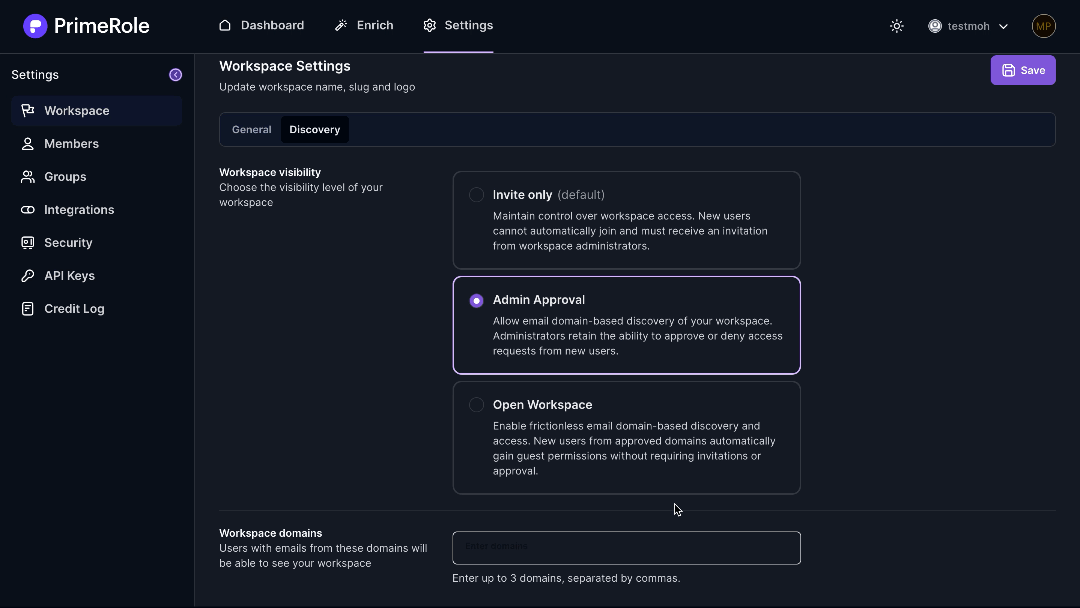Click the Groups people icon
This screenshot has height=608, width=1080.
pyautogui.click(x=28, y=177)
